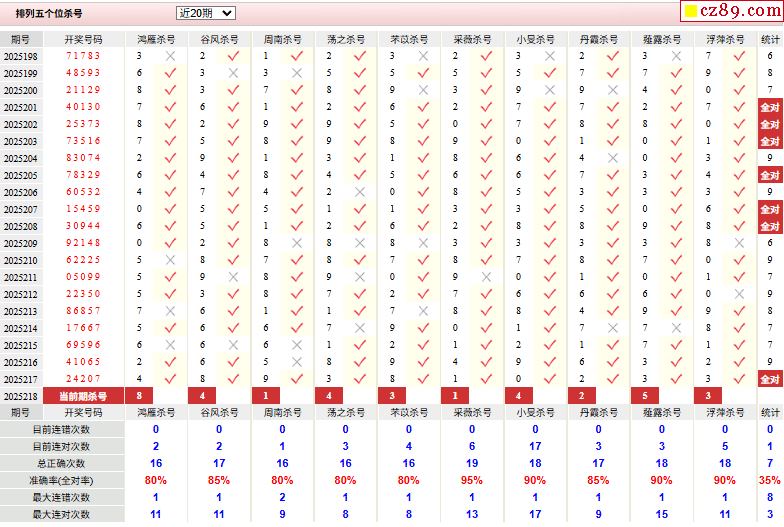Click the check mark for 采薇杀号 in row 2025201
784x527 pixels.
[x=486, y=107]
